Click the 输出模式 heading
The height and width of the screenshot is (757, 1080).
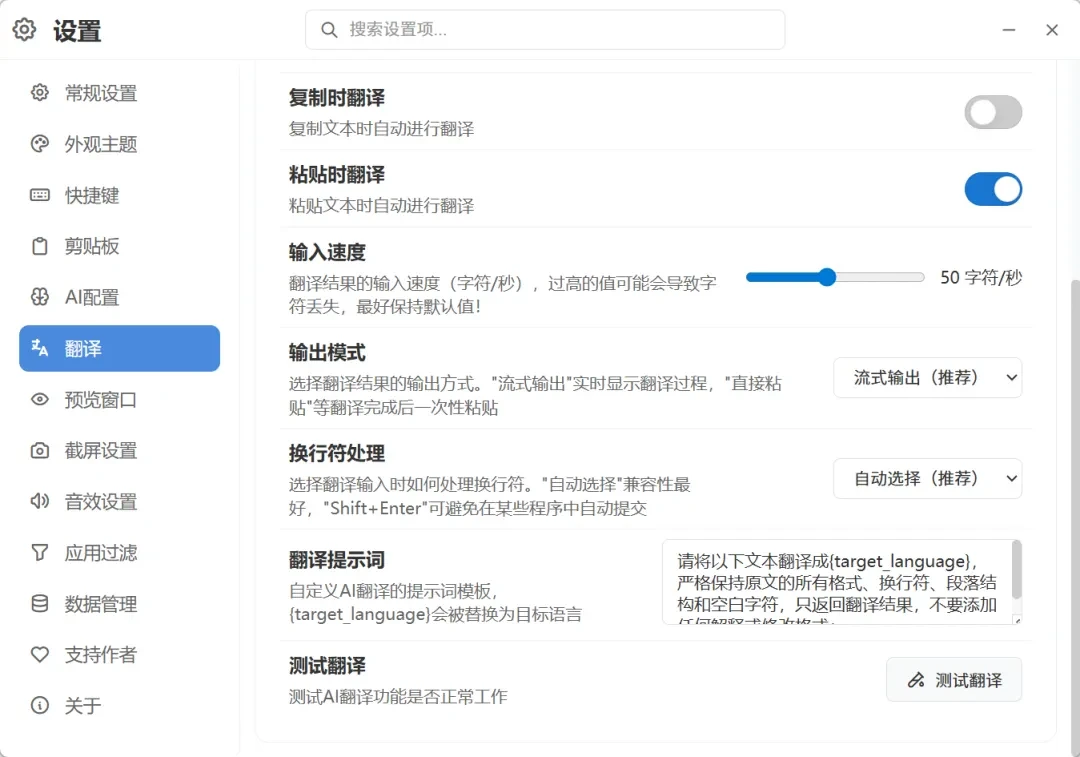tap(326, 353)
